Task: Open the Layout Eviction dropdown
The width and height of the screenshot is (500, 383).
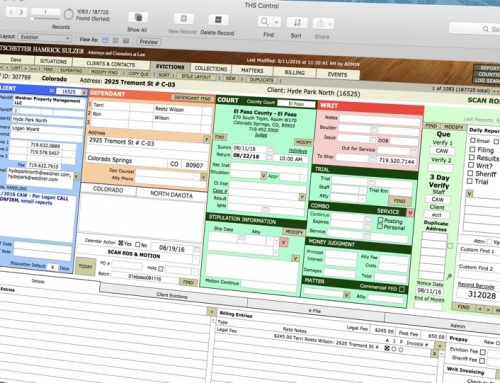Action: [45, 38]
